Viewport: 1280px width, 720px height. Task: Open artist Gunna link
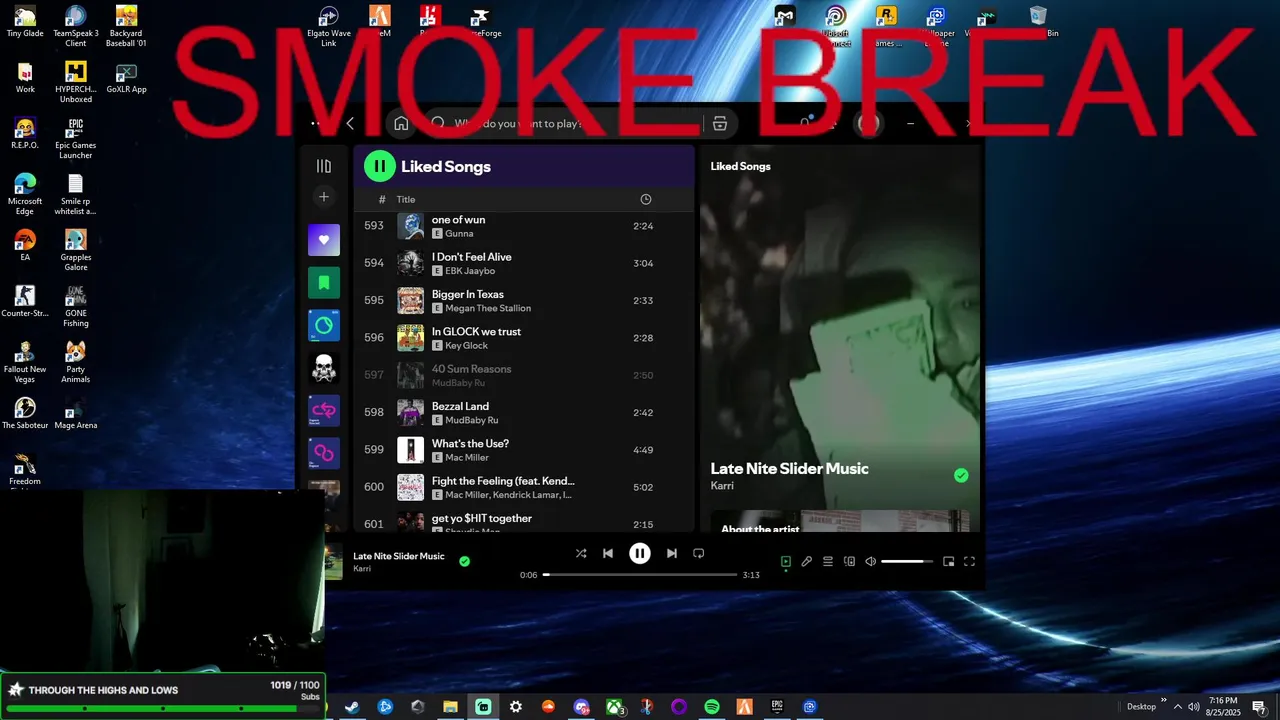pyautogui.click(x=460, y=234)
